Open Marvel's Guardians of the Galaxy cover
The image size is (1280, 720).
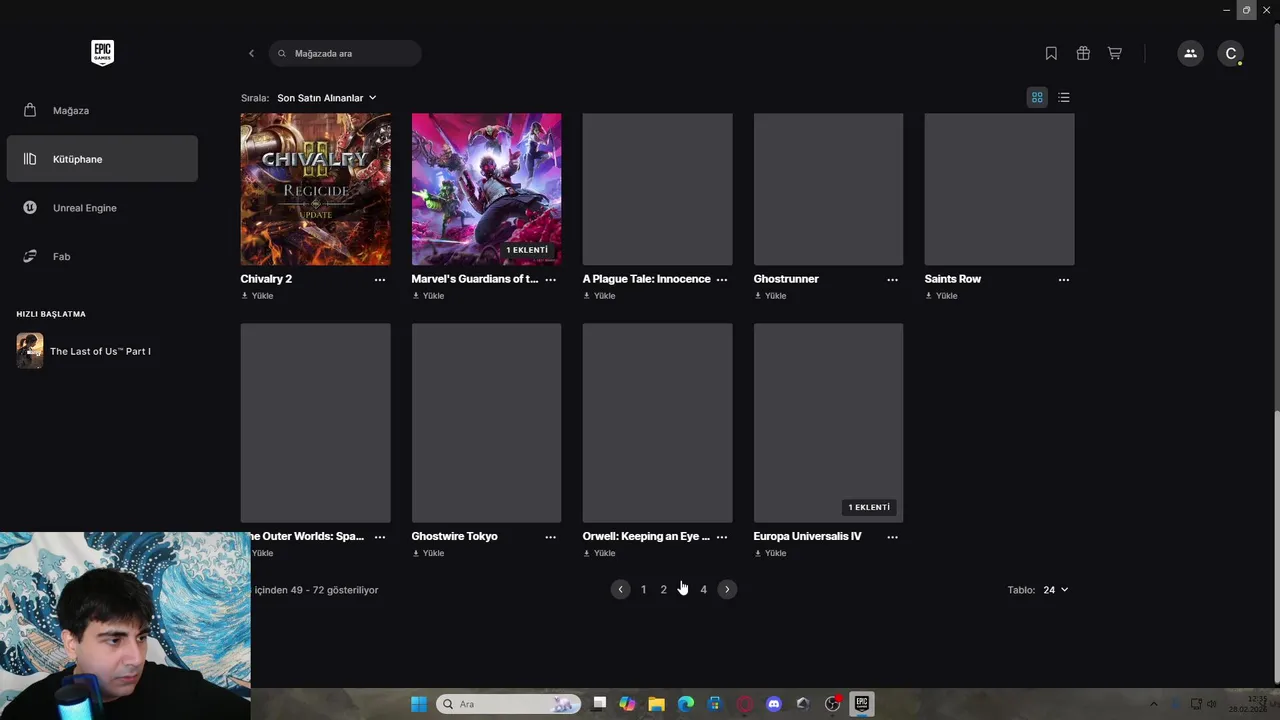(x=486, y=189)
